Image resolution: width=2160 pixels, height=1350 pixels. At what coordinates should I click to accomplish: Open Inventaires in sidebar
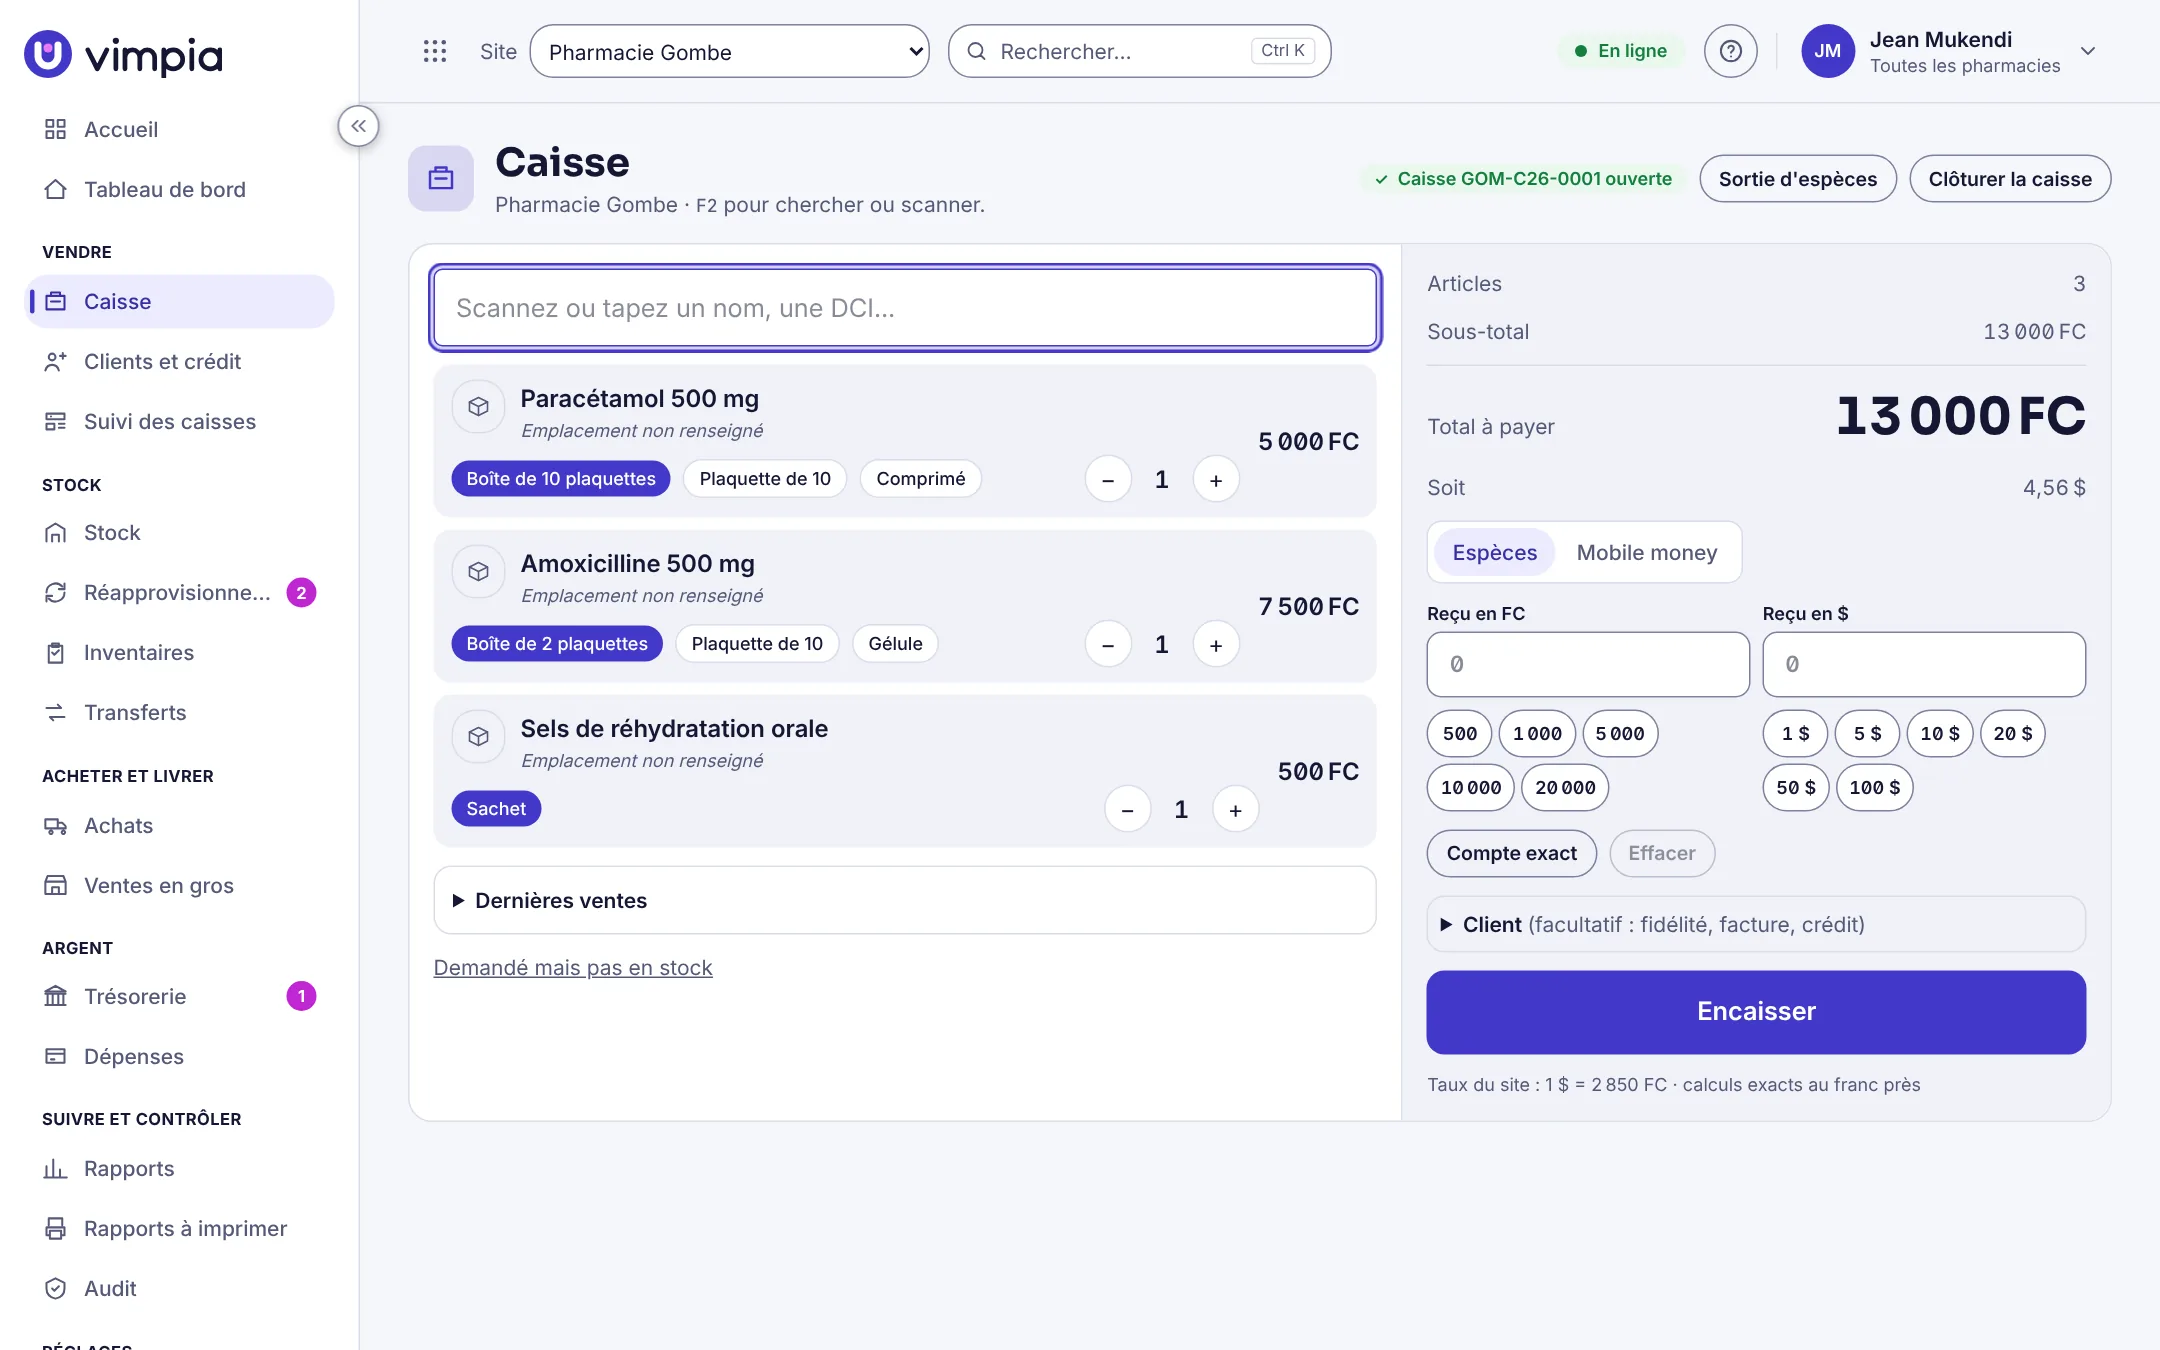[179, 652]
